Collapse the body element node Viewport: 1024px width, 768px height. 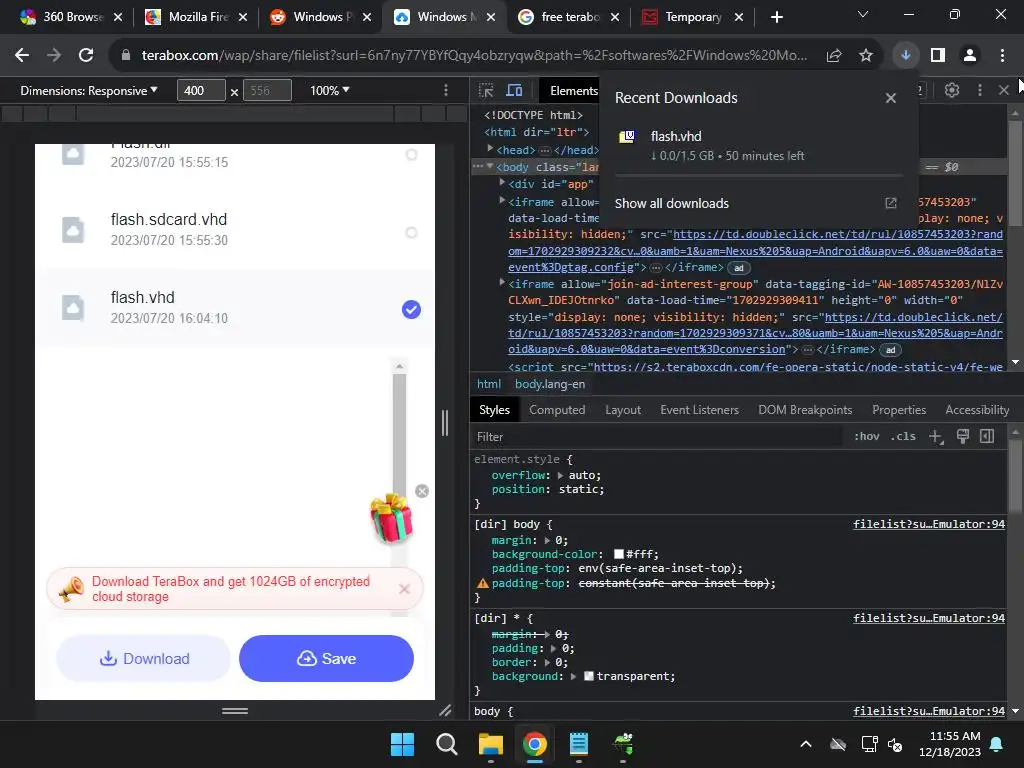point(490,167)
